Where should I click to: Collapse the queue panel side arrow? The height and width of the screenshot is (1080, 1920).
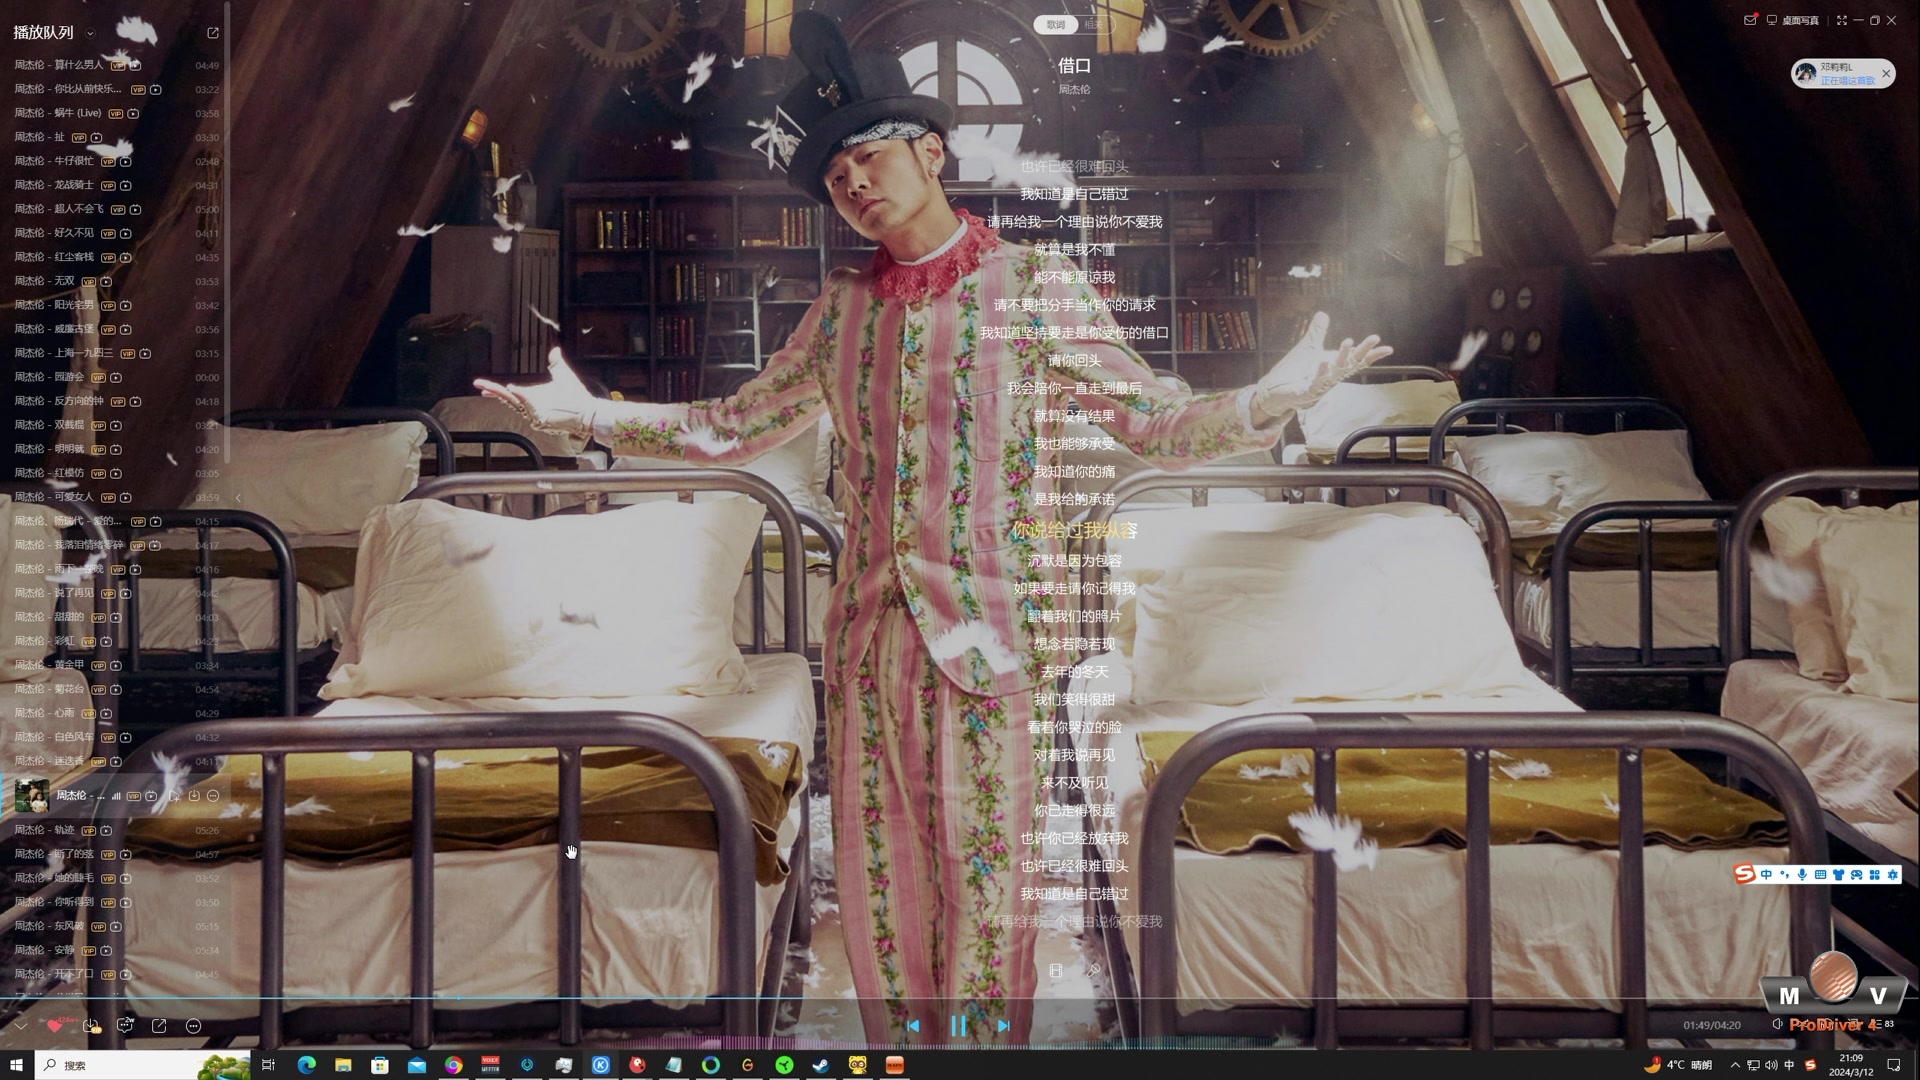238,498
